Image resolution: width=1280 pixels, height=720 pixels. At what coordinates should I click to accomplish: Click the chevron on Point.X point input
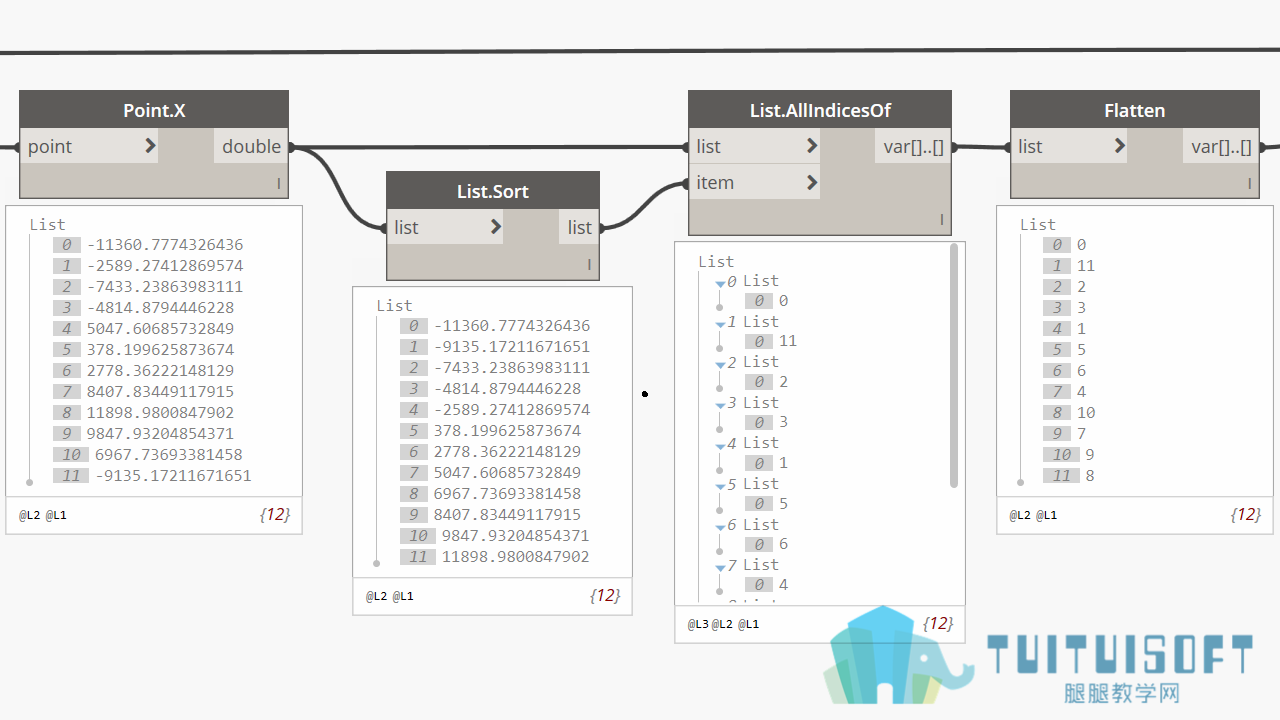(x=150, y=146)
